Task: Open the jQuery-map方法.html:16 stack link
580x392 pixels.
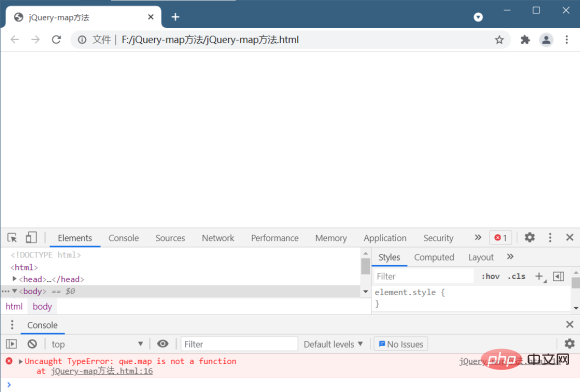Action: click(x=102, y=371)
